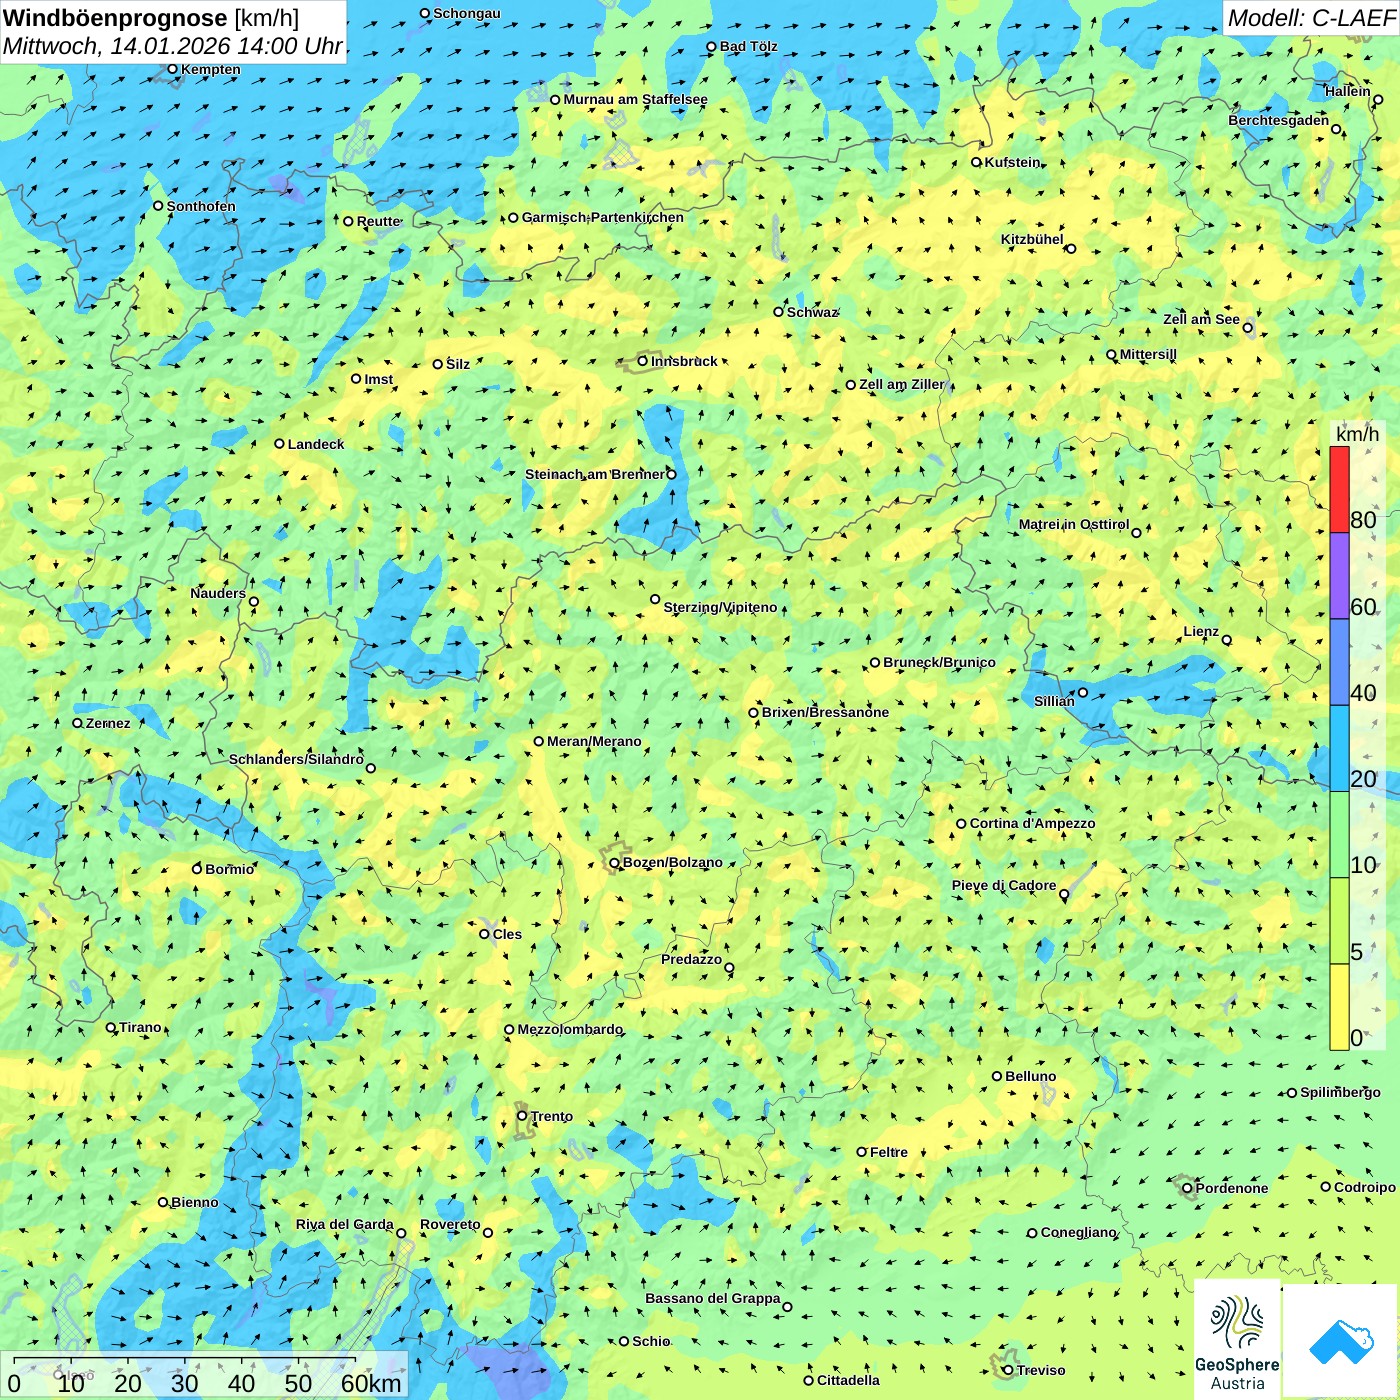Click the Kitzbühel city label
The width and height of the screenshot is (1400, 1400).
1032,239
